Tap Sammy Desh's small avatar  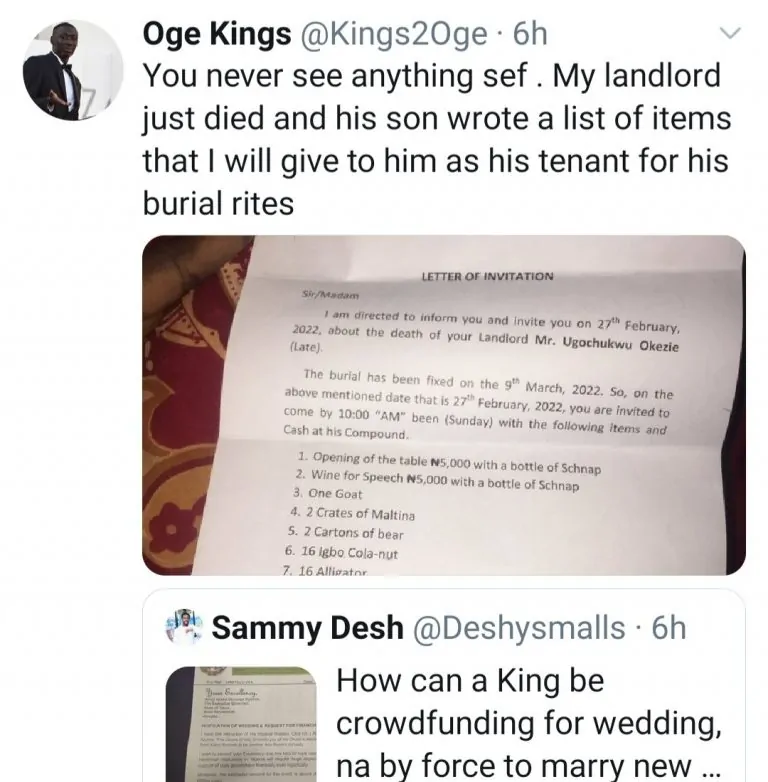pyautogui.click(x=187, y=628)
